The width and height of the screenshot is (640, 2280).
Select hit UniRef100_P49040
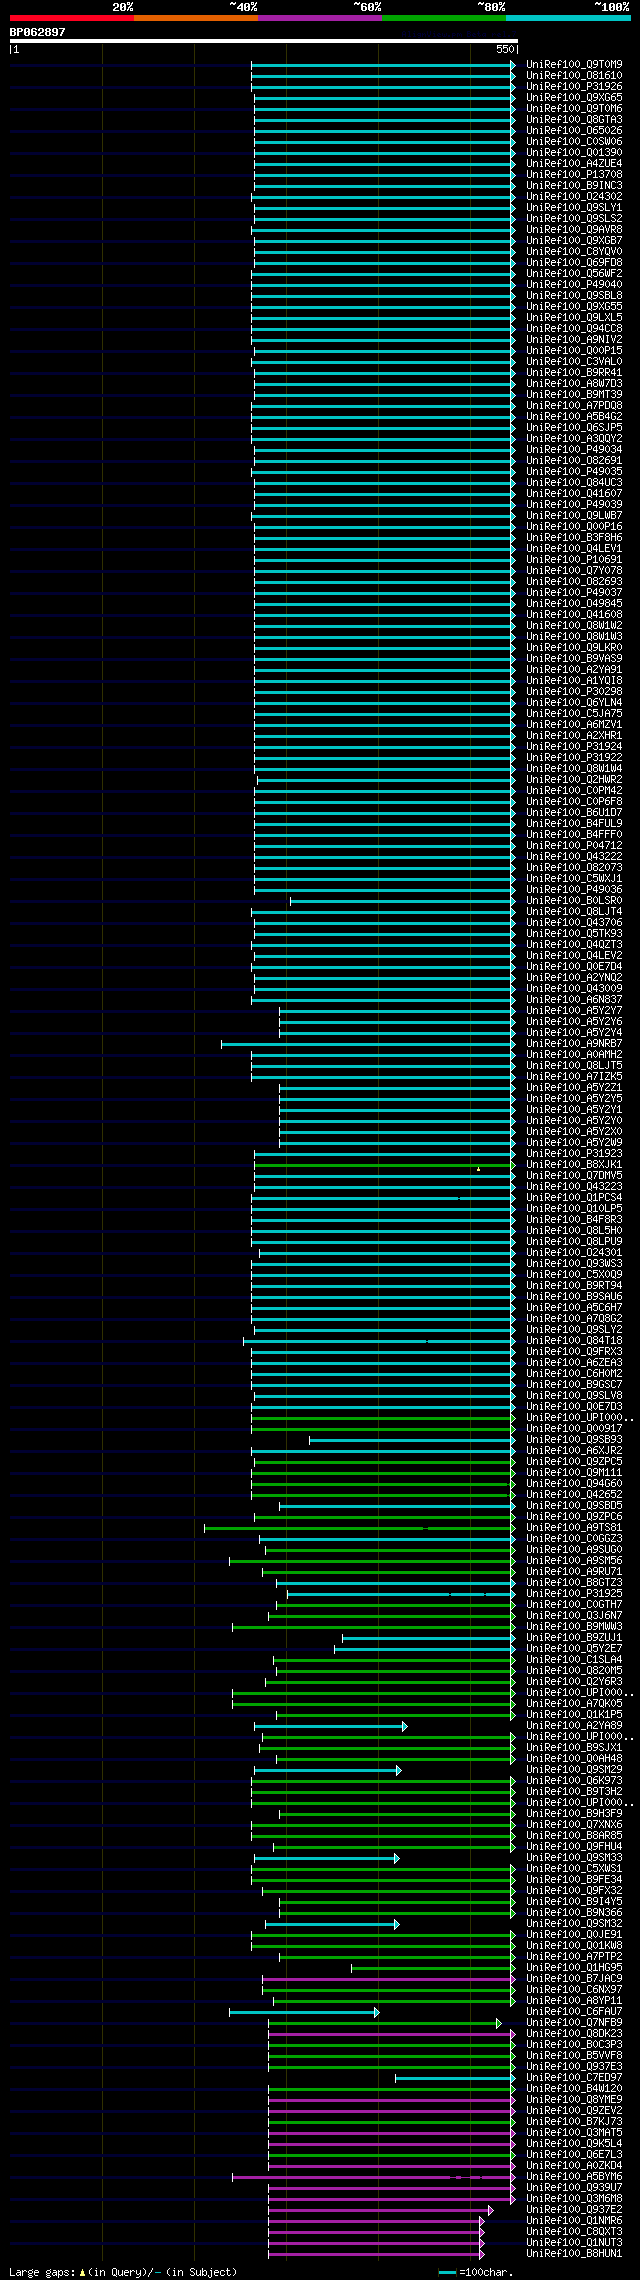[x=574, y=285]
